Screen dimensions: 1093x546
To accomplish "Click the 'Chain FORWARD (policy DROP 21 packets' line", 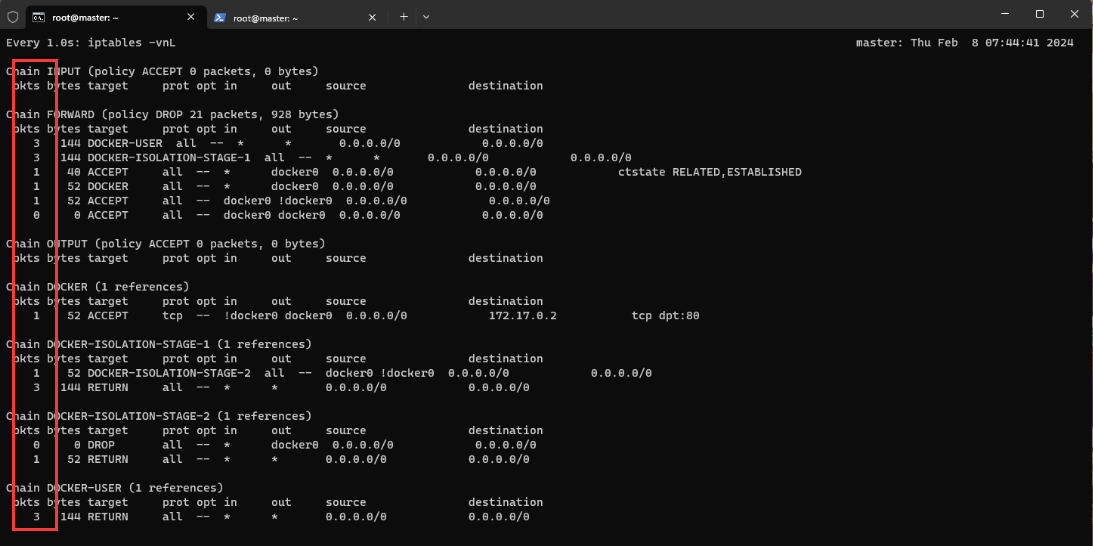I will click(x=173, y=114).
